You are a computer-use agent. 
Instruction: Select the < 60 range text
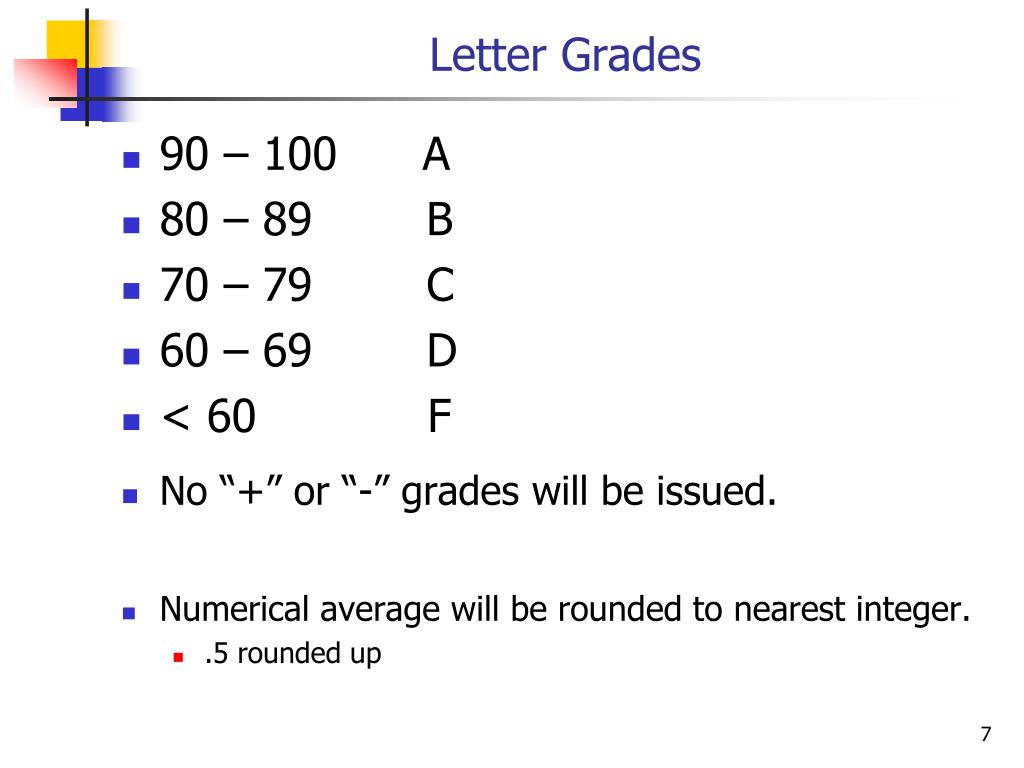coord(208,416)
